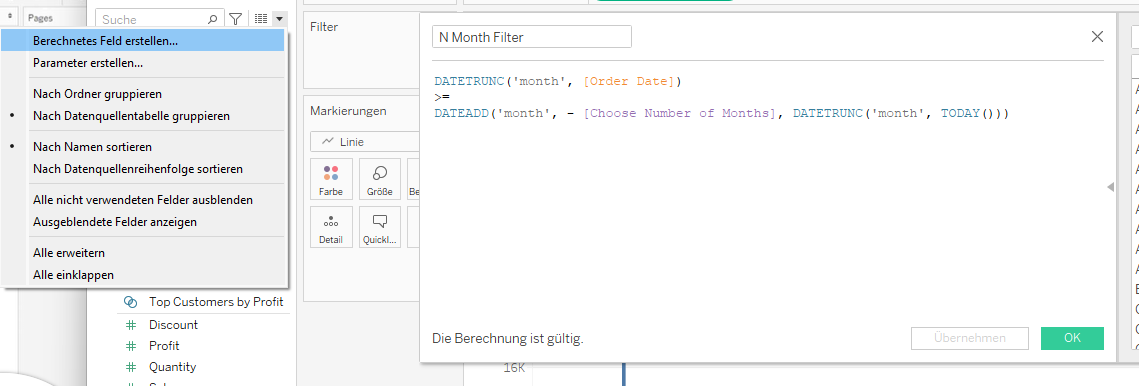Click the Quickinfo marks card icon
This screenshot has width=1139, height=386.
pyautogui.click(x=380, y=227)
